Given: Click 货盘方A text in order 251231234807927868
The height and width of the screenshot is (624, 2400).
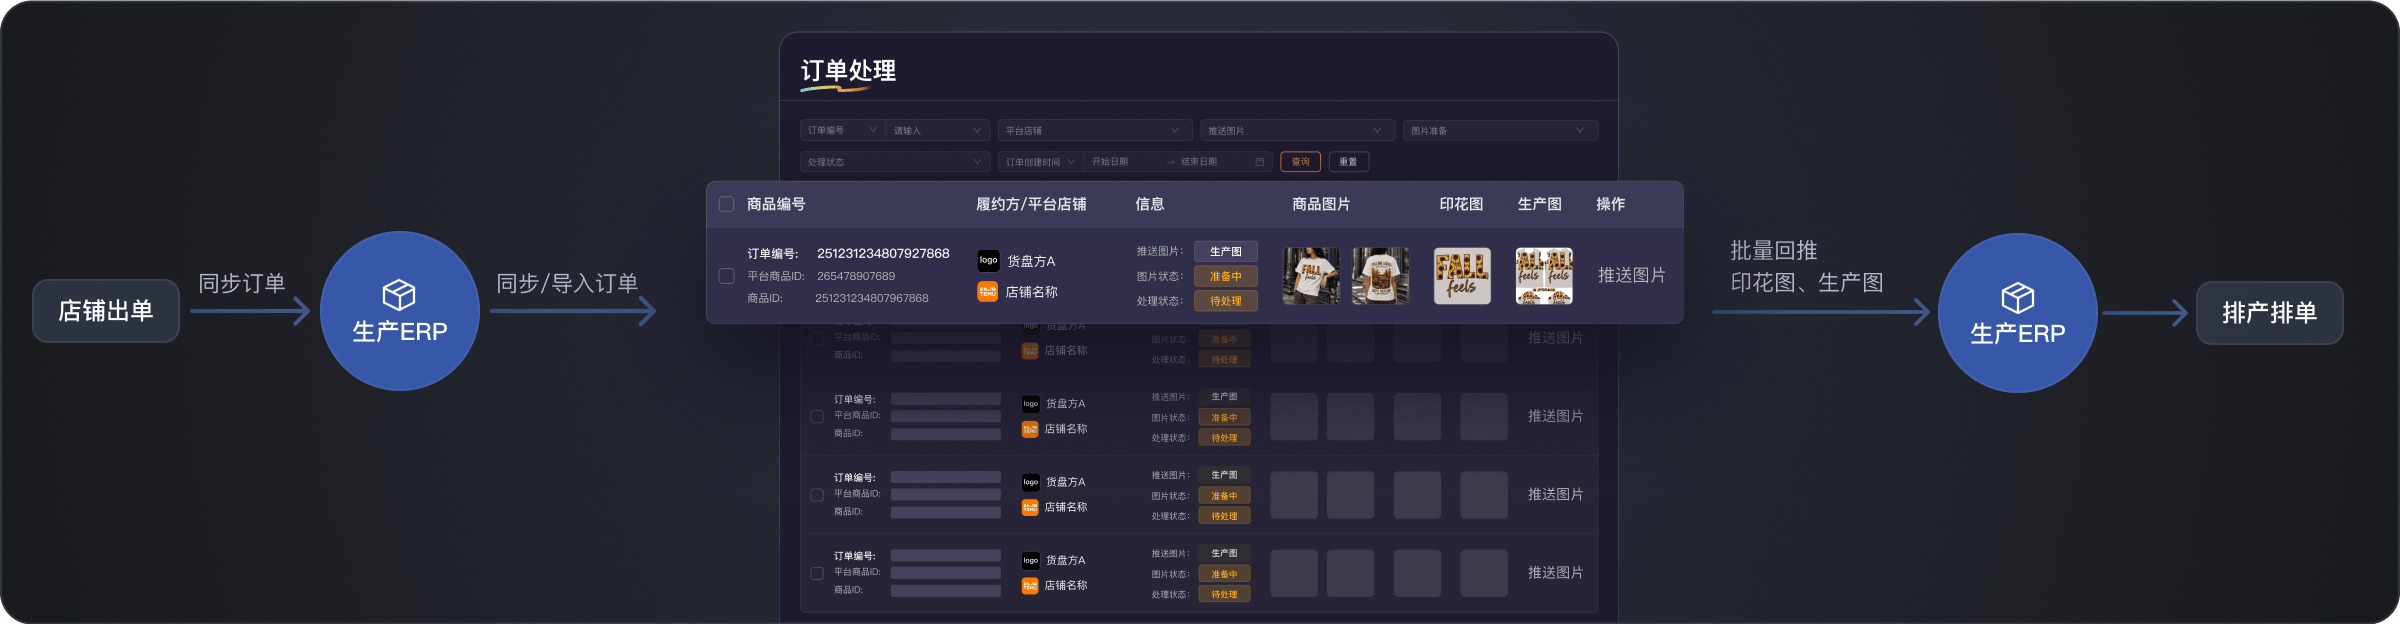Looking at the screenshot, I should click(x=1031, y=261).
